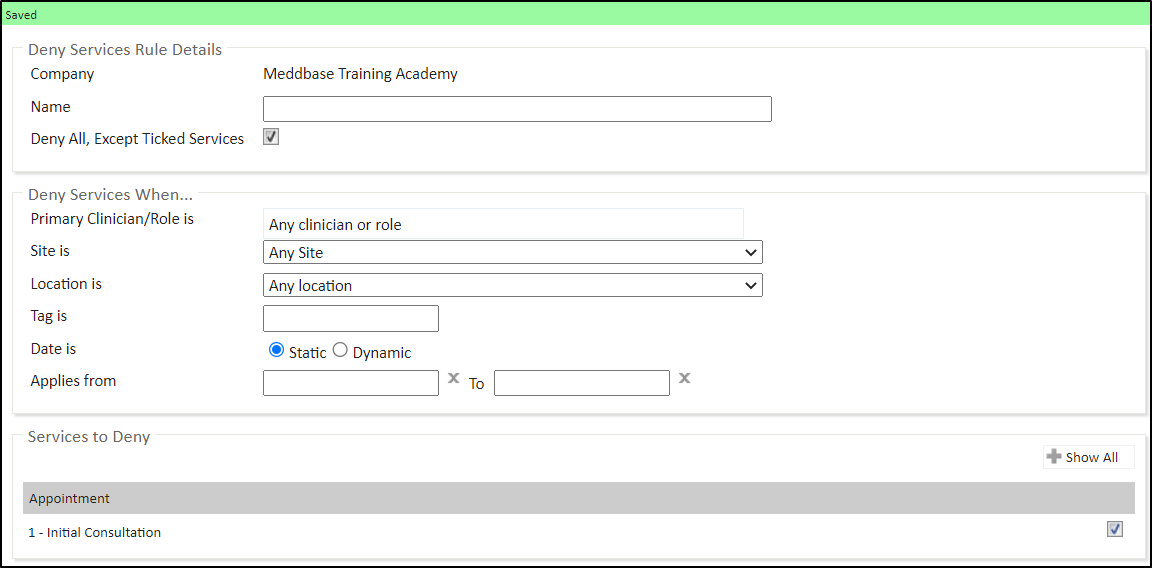Viewport: 1152px width, 568px height.
Task: Click the Deny All, Except Ticked Services label
Action: tap(137, 139)
